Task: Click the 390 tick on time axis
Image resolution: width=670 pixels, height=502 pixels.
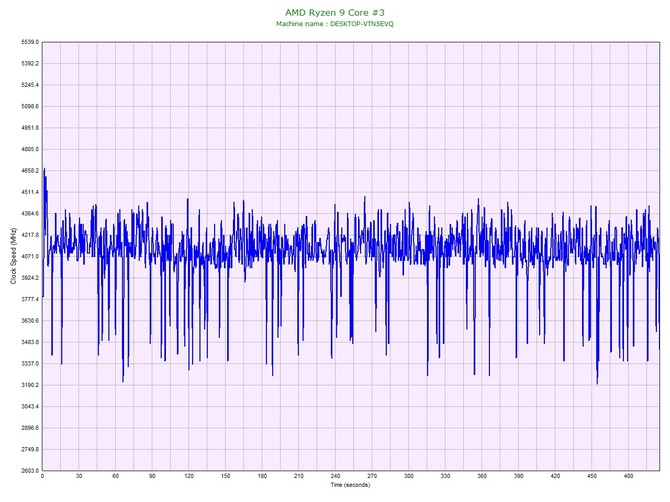Action: tap(519, 476)
